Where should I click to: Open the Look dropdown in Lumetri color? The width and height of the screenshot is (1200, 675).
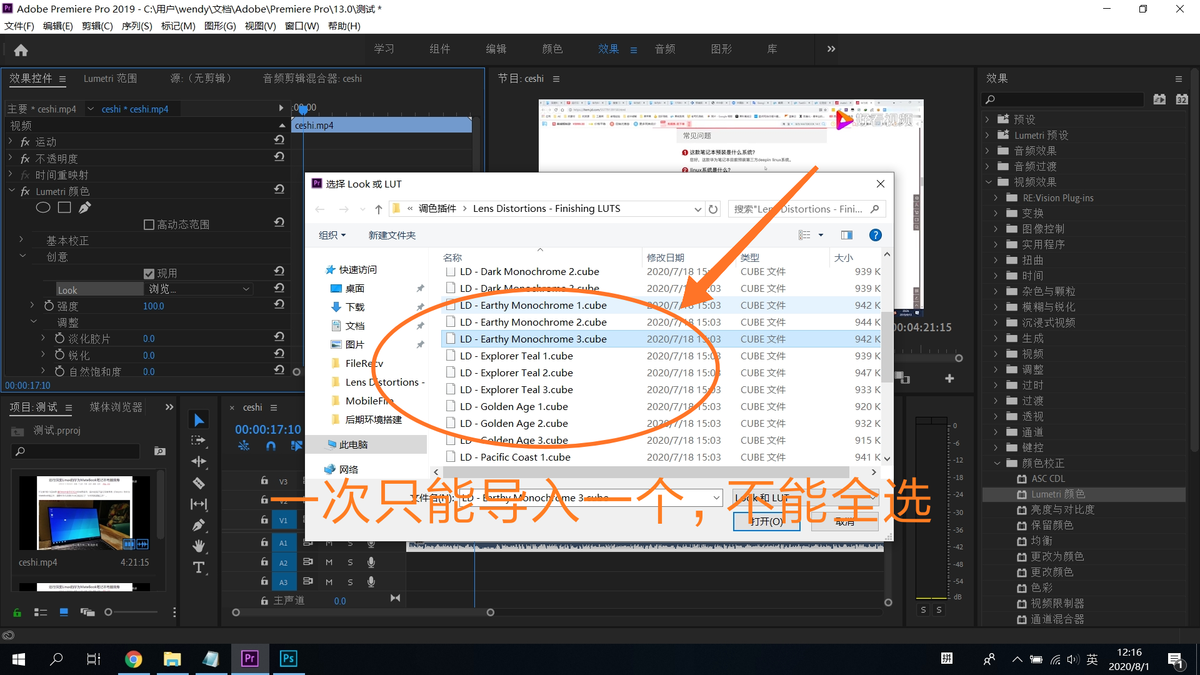point(200,289)
